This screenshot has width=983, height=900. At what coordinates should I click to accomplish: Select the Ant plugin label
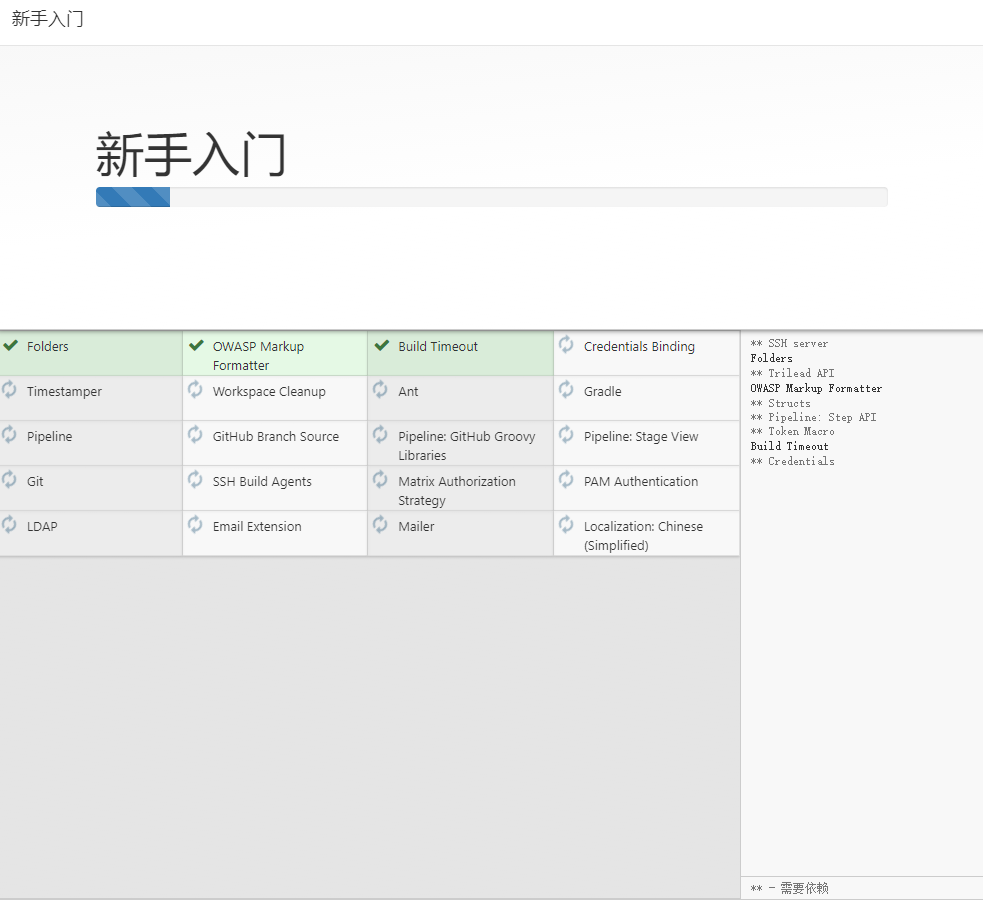(x=408, y=392)
